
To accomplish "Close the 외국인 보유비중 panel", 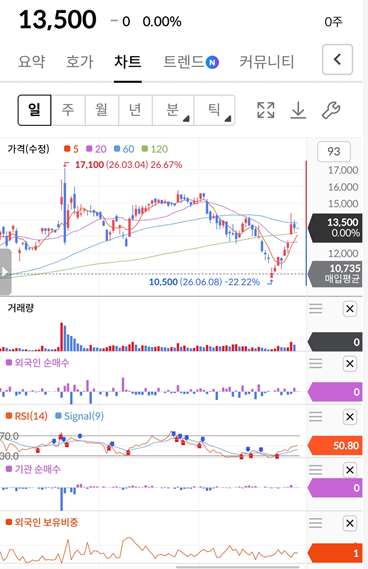I will click(350, 523).
